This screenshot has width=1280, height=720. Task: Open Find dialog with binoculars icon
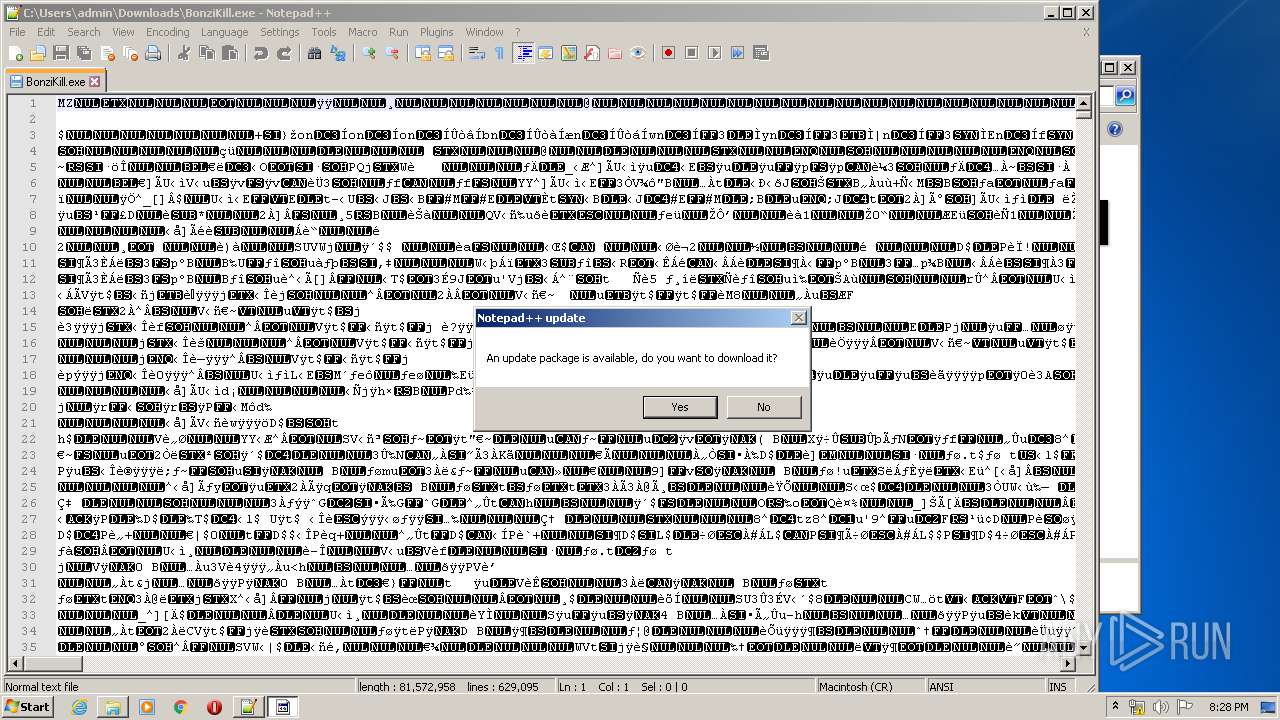(x=314, y=53)
